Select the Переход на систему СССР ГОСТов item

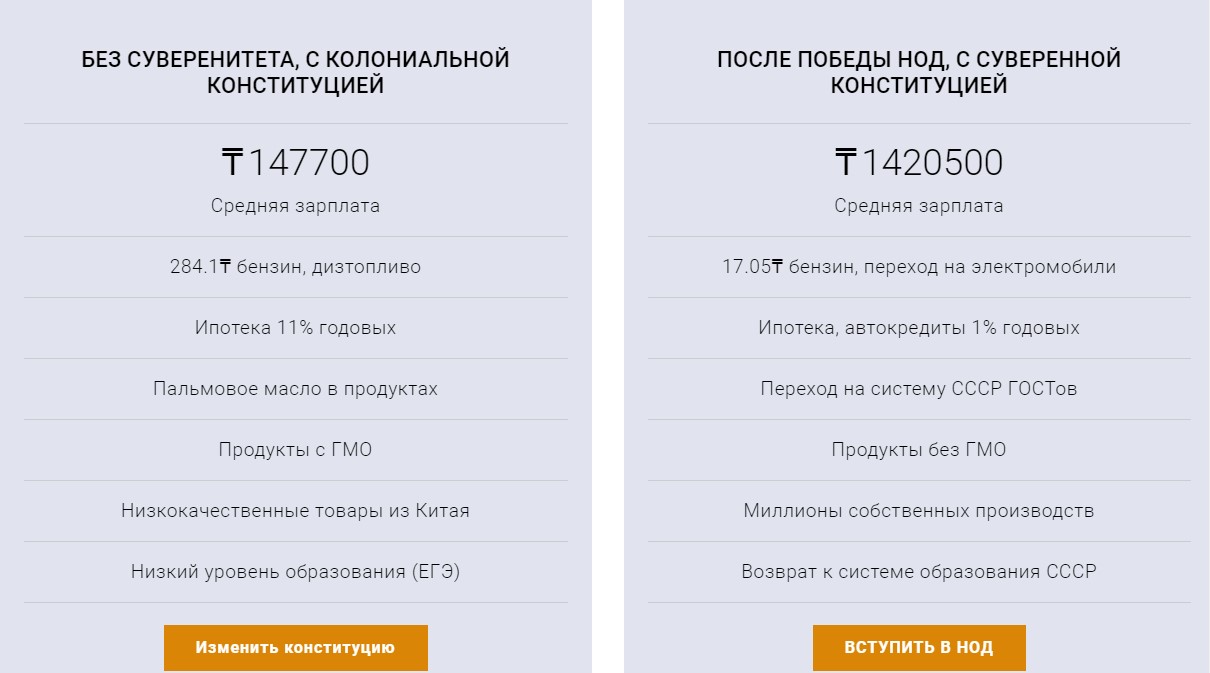coord(919,389)
